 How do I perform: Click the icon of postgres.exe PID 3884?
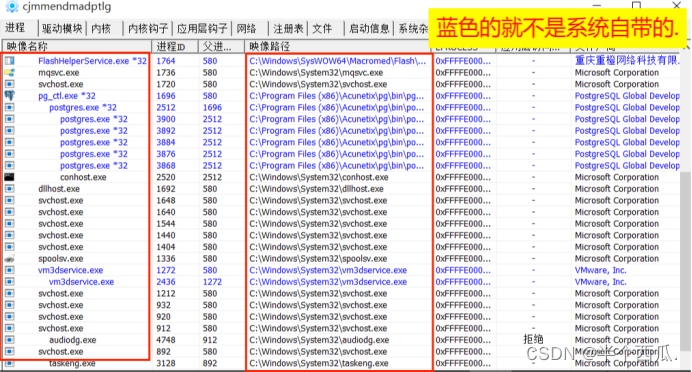tap(9, 142)
